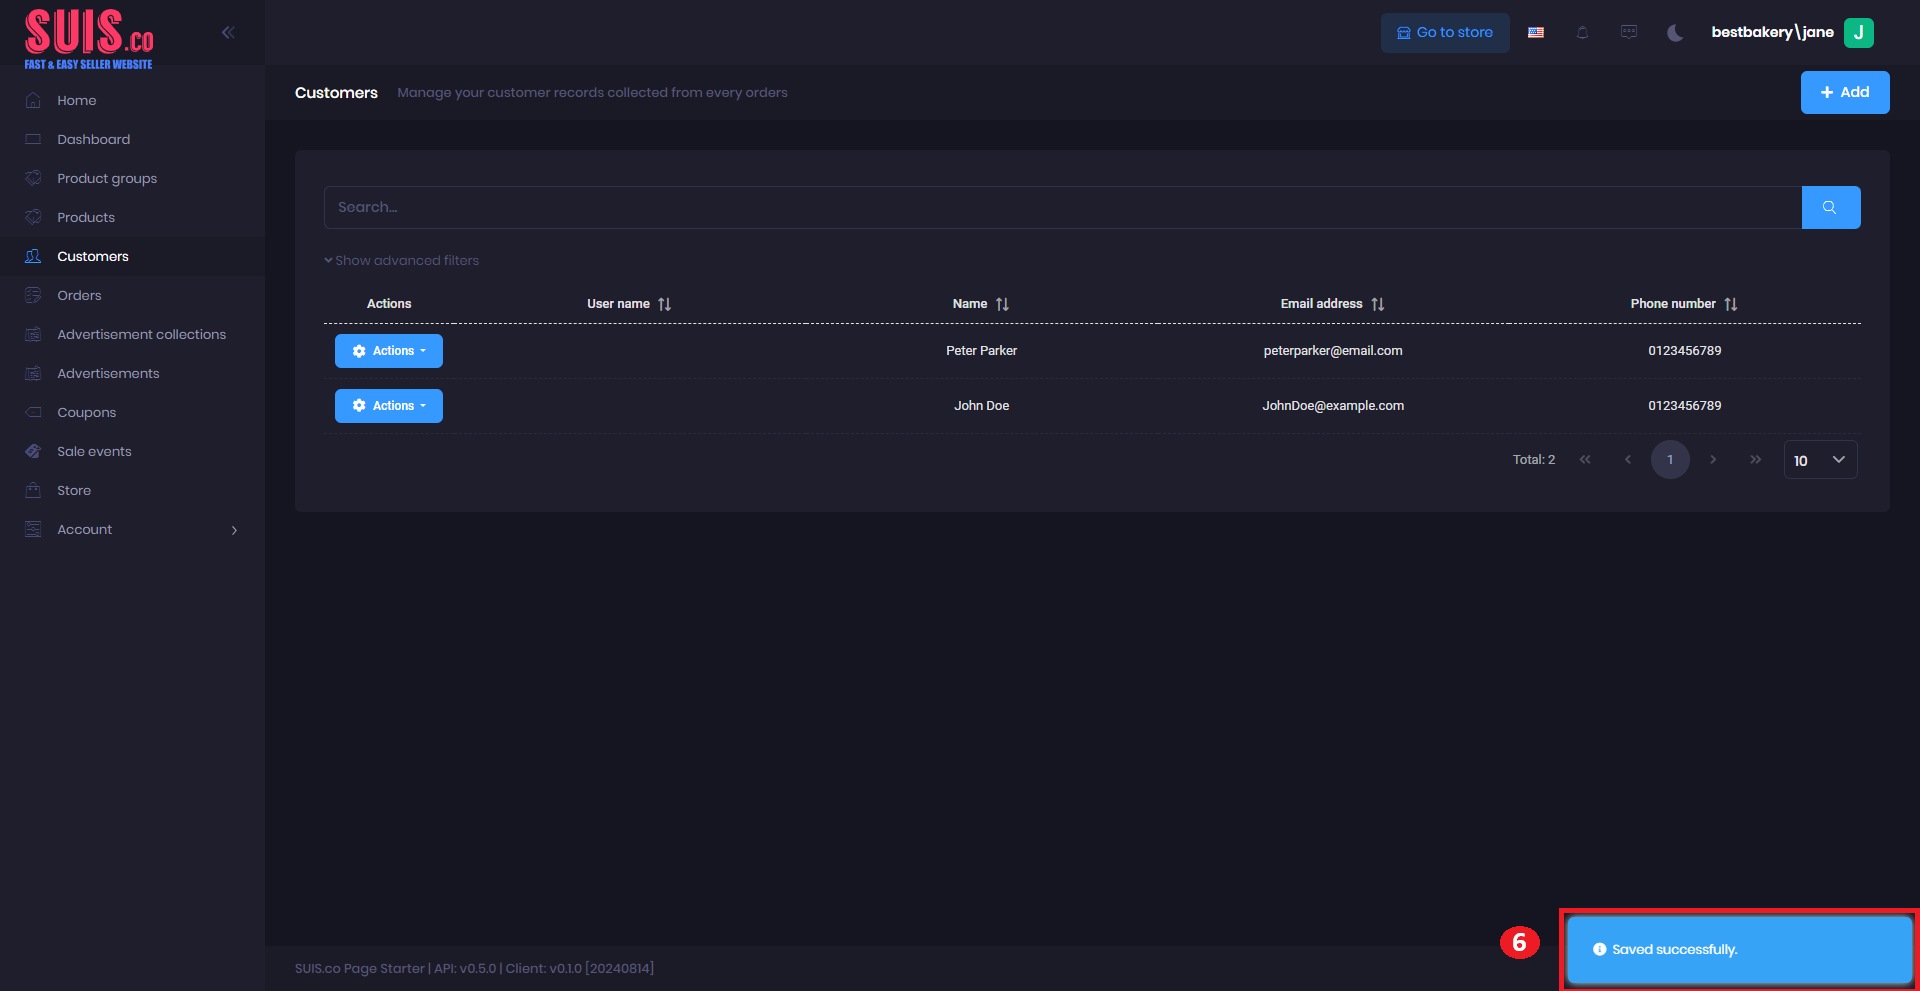Click the Orders icon in sidebar
This screenshot has height=991, width=1920.
pyautogui.click(x=33, y=295)
